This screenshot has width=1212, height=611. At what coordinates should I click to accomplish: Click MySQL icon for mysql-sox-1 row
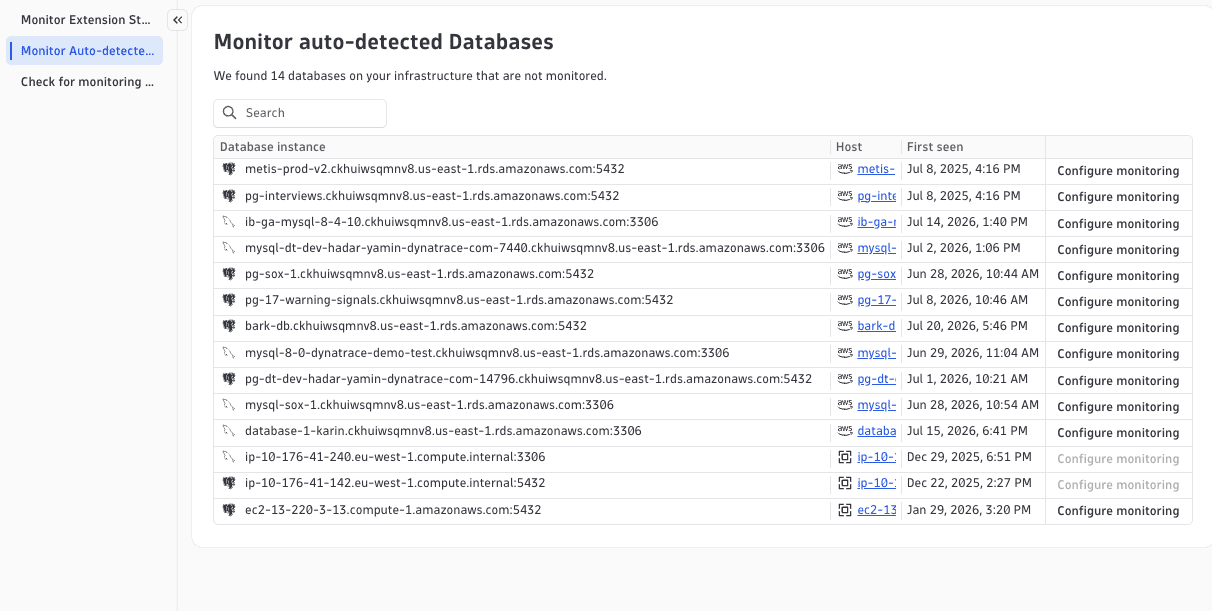[229, 405]
